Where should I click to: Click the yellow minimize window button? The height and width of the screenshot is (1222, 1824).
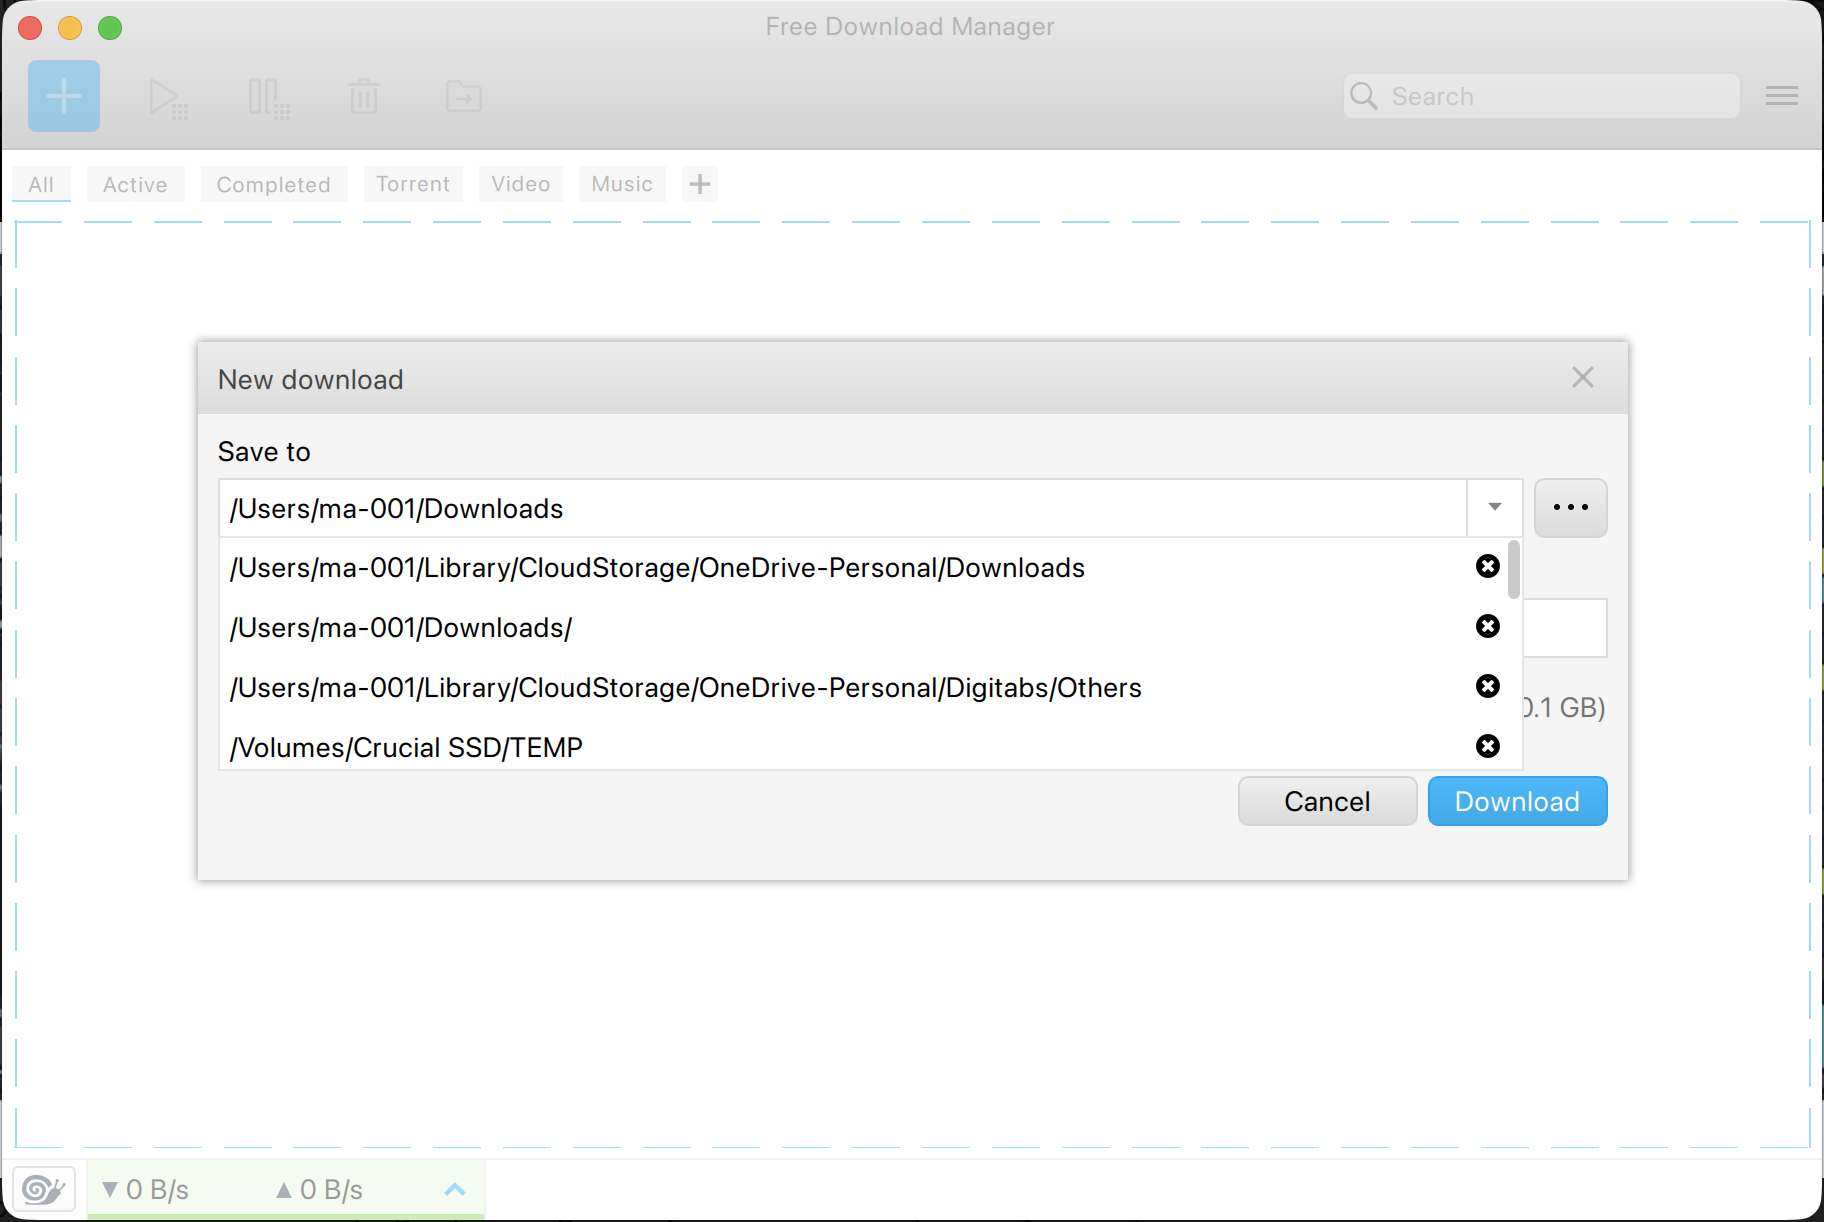[x=70, y=27]
